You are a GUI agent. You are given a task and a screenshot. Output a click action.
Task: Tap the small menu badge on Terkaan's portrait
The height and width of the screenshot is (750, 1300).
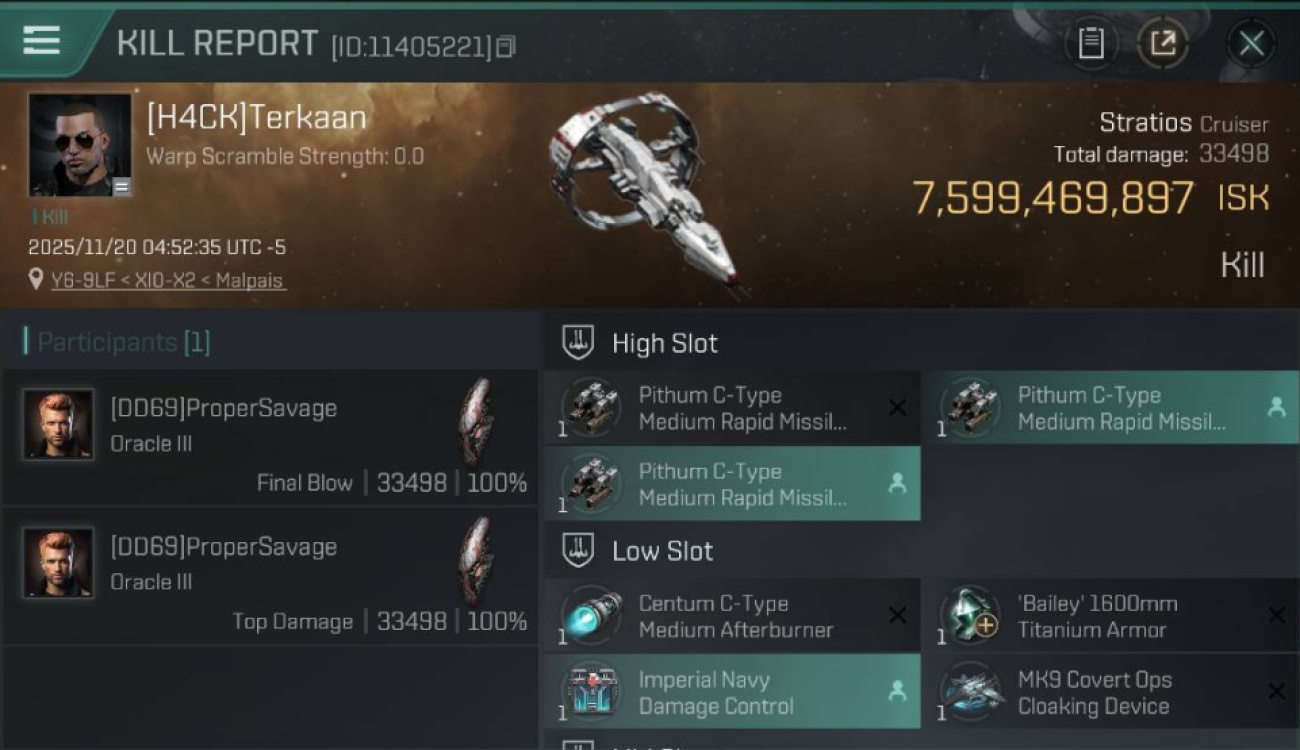click(x=121, y=186)
